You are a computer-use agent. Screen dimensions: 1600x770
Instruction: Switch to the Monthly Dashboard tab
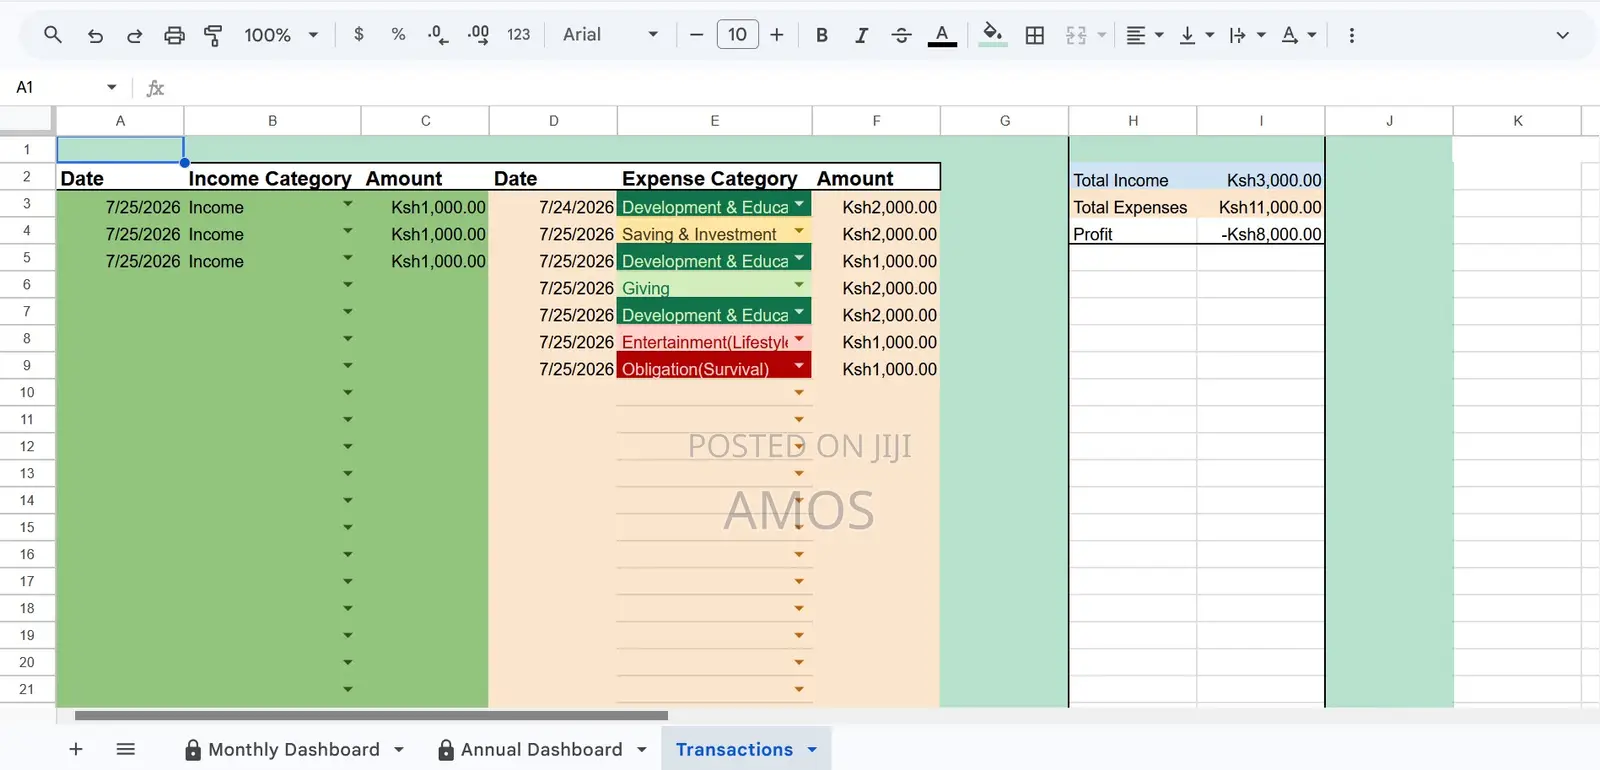pyautogui.click(x=294, y=749)
